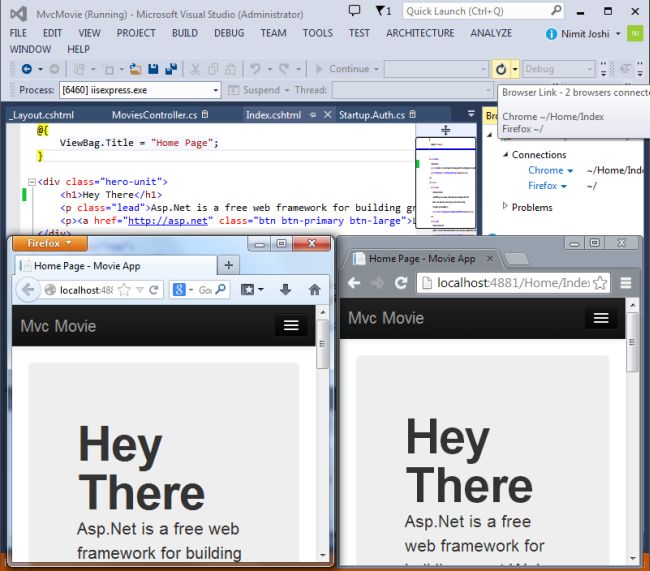Click the Chrome reload icon
Screen dimensions: 650x571
coord(401,283)
